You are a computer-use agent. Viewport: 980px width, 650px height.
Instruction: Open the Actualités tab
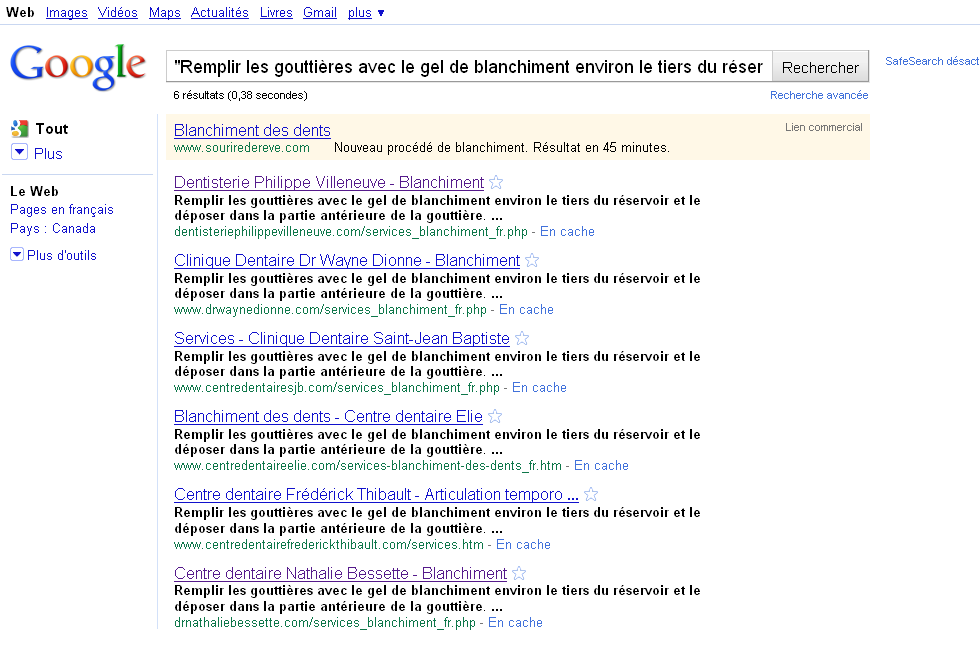tap(219, 12)
